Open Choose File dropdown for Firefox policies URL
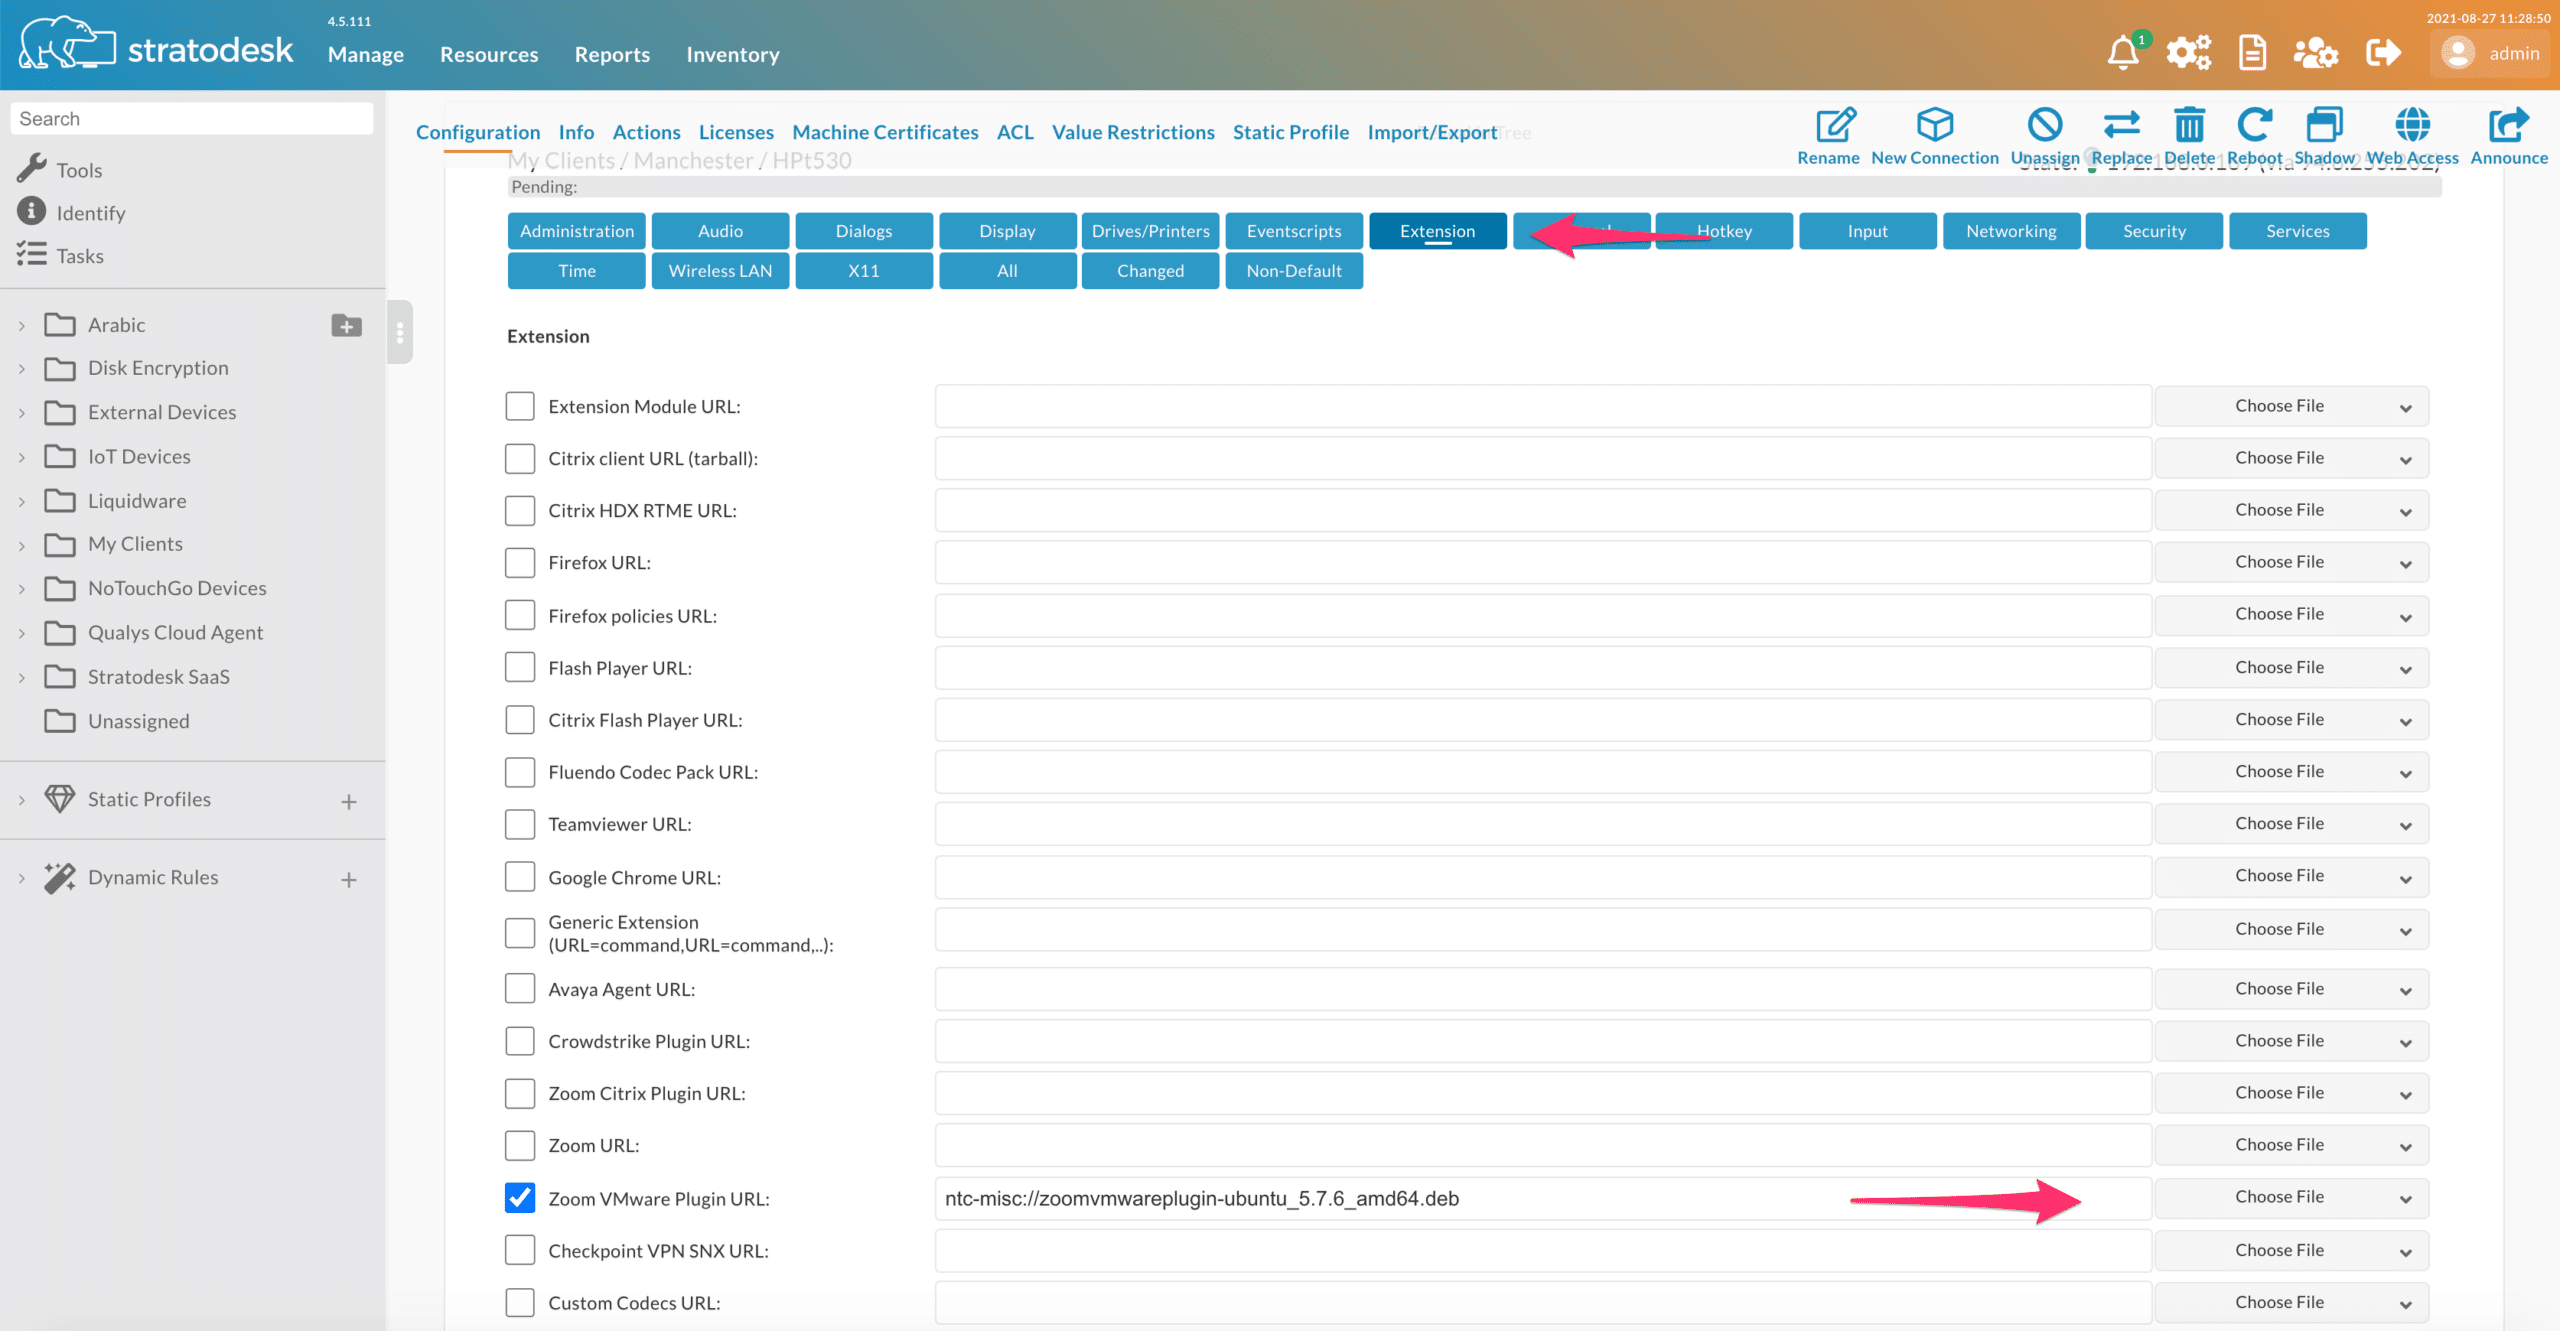 click(2292, 614)
